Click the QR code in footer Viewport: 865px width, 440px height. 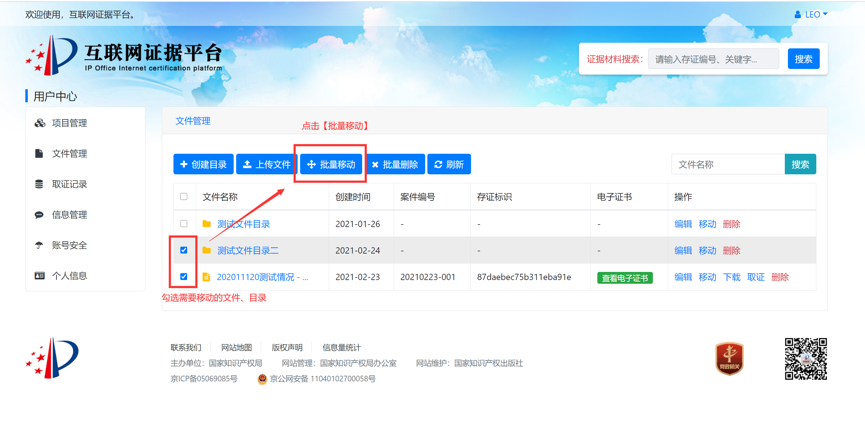tap(805, 359)
